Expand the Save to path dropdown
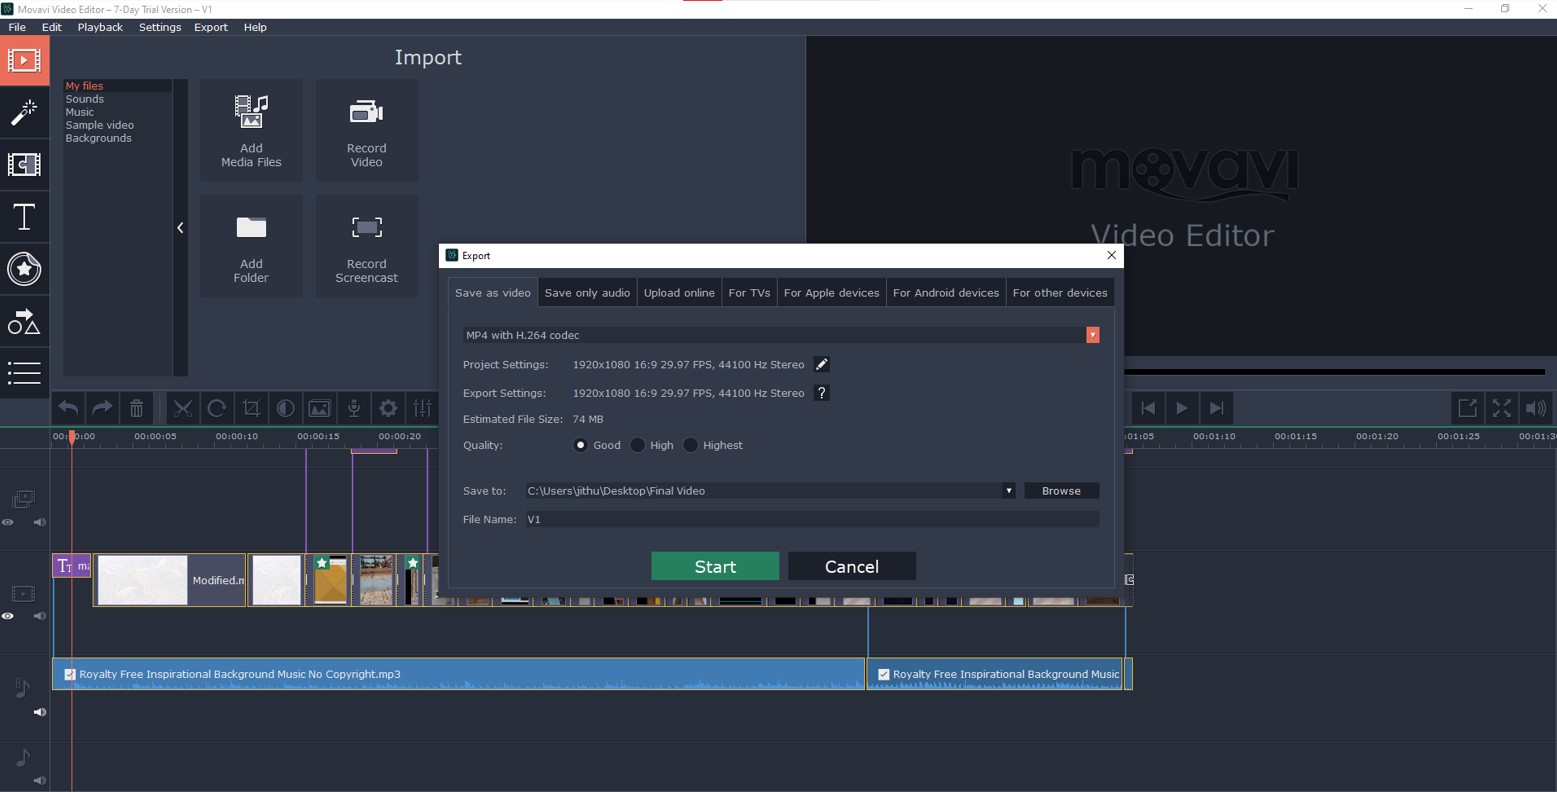Image resolution: width=1557 pixels, height=792 pixels. (1009, 491)
